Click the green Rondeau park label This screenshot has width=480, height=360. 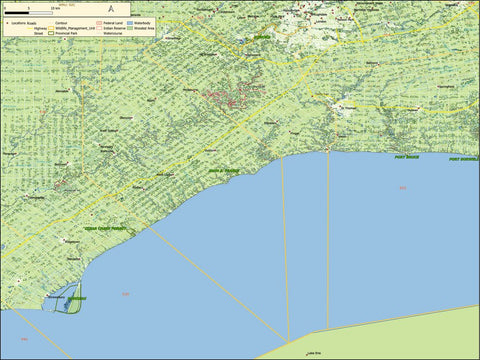[x=77, y=299]
